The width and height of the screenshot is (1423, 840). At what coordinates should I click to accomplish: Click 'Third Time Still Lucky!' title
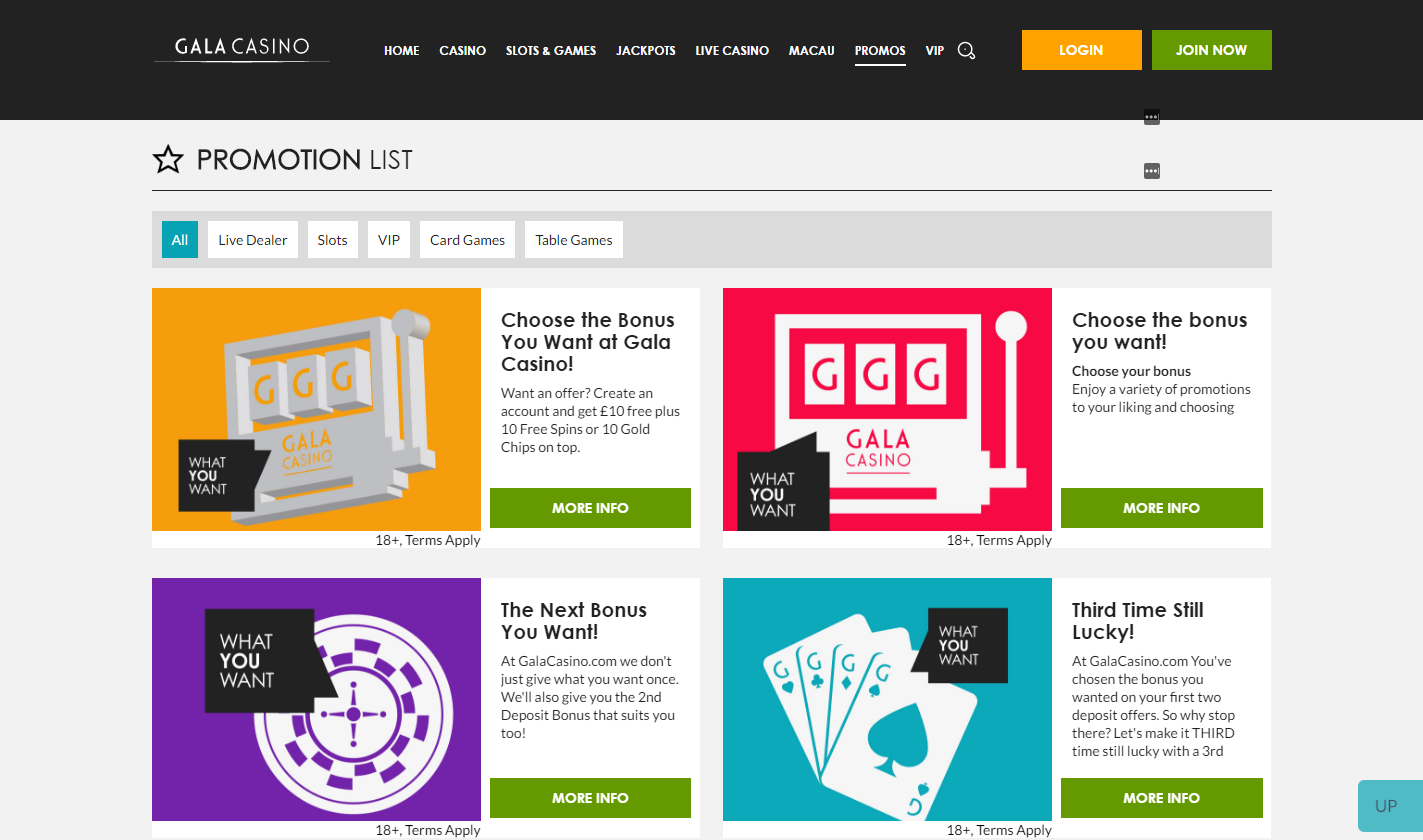pyautogui.click(x=1138, y=621)
